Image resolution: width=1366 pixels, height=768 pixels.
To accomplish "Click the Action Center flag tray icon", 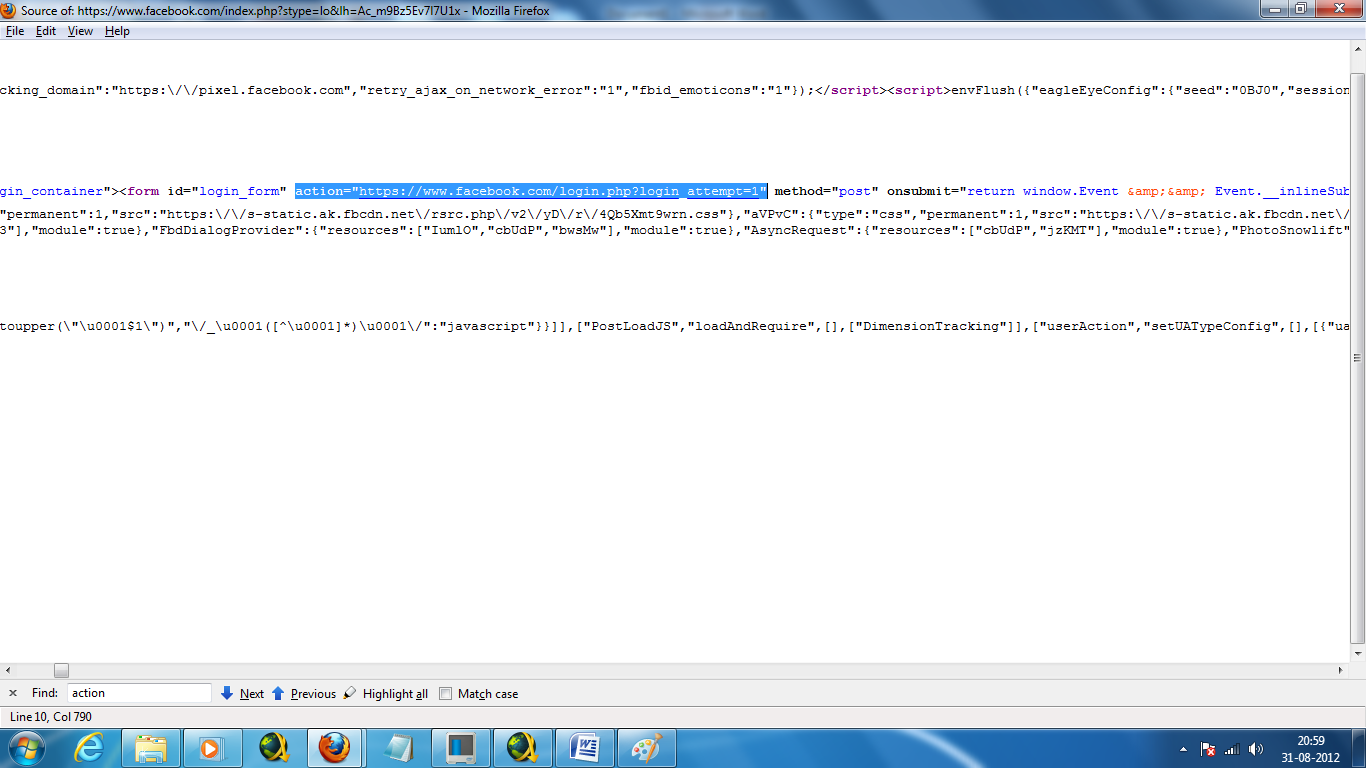I will pos(1208,749).
